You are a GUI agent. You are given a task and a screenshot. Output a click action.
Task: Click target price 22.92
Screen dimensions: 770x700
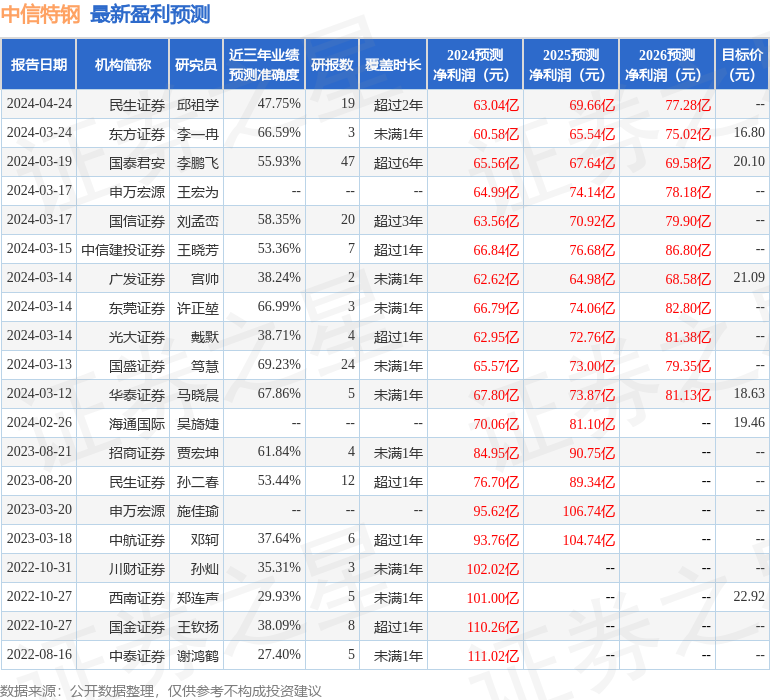(x=749, y=596)
